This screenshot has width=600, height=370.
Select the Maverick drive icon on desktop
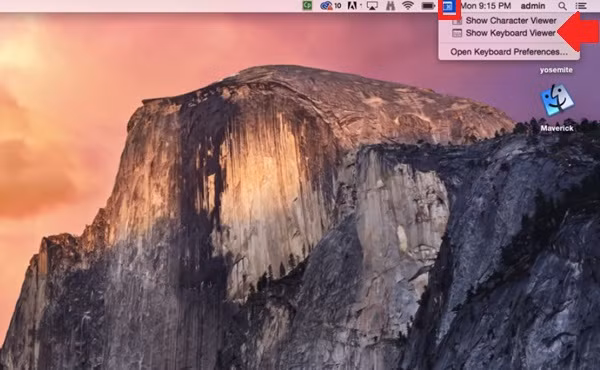(557, 100)
